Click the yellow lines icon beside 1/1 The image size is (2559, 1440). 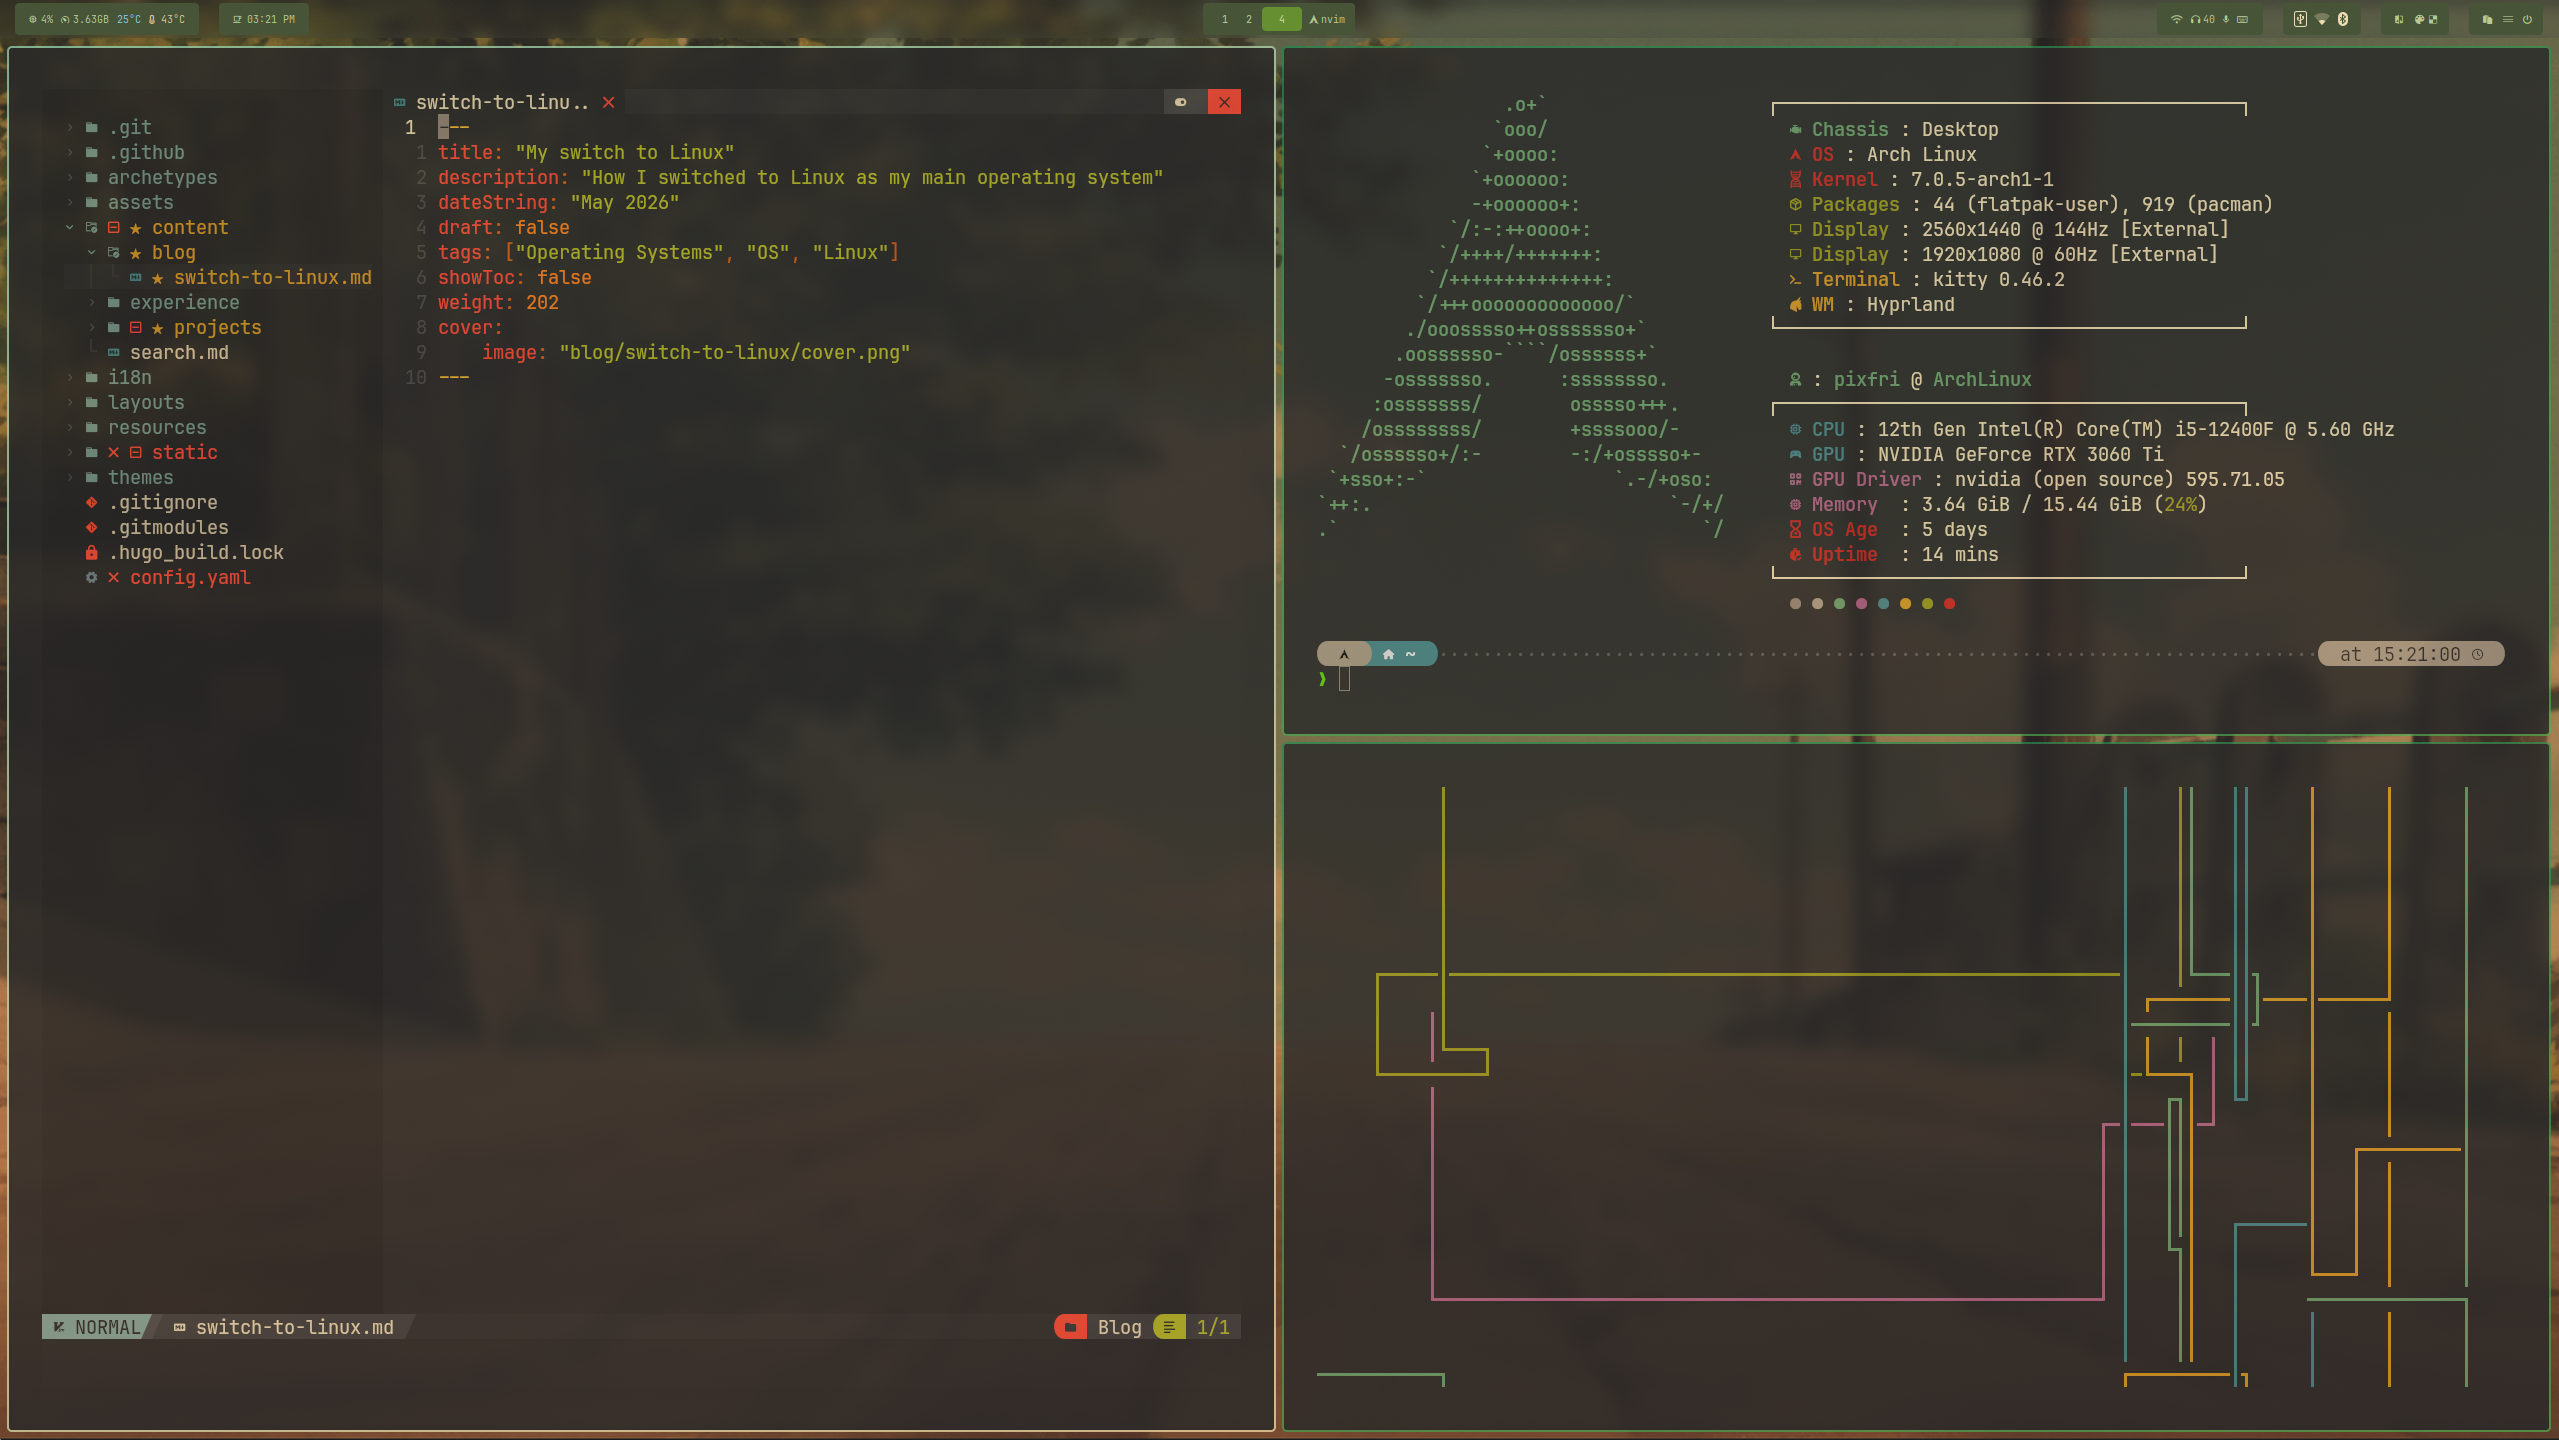coord(1168,1326)
